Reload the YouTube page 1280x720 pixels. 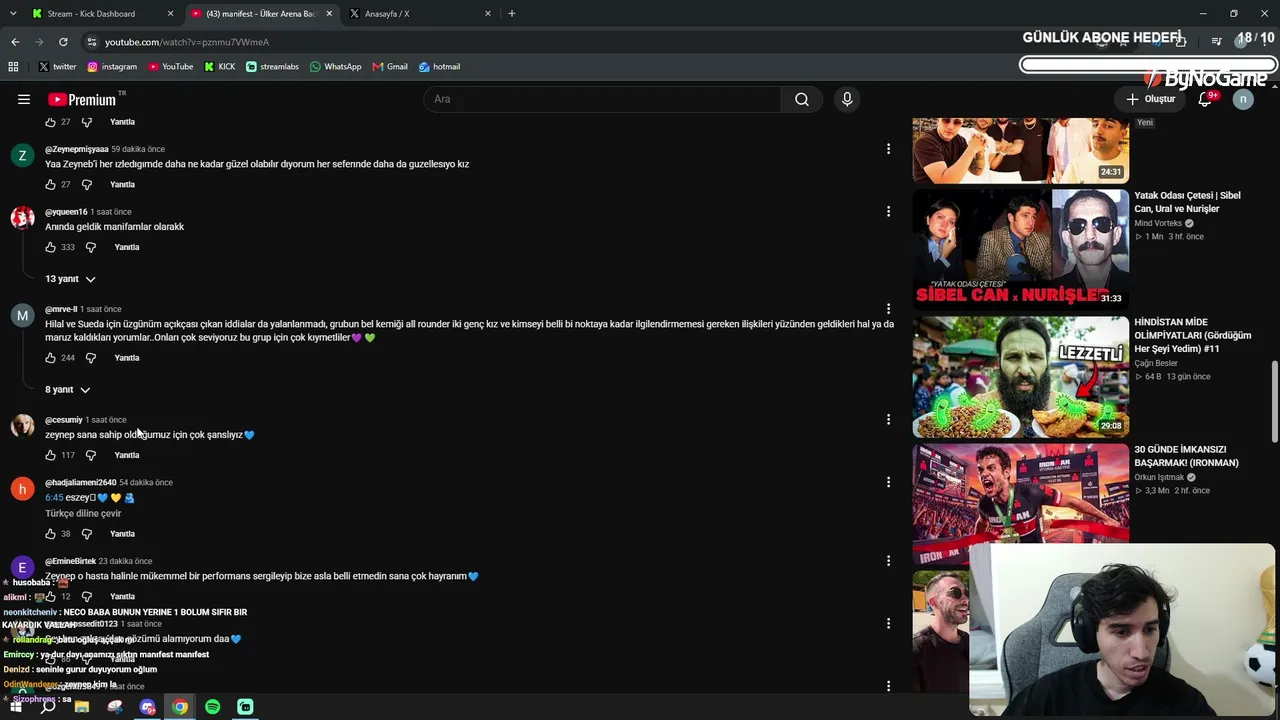click(63, 42)
